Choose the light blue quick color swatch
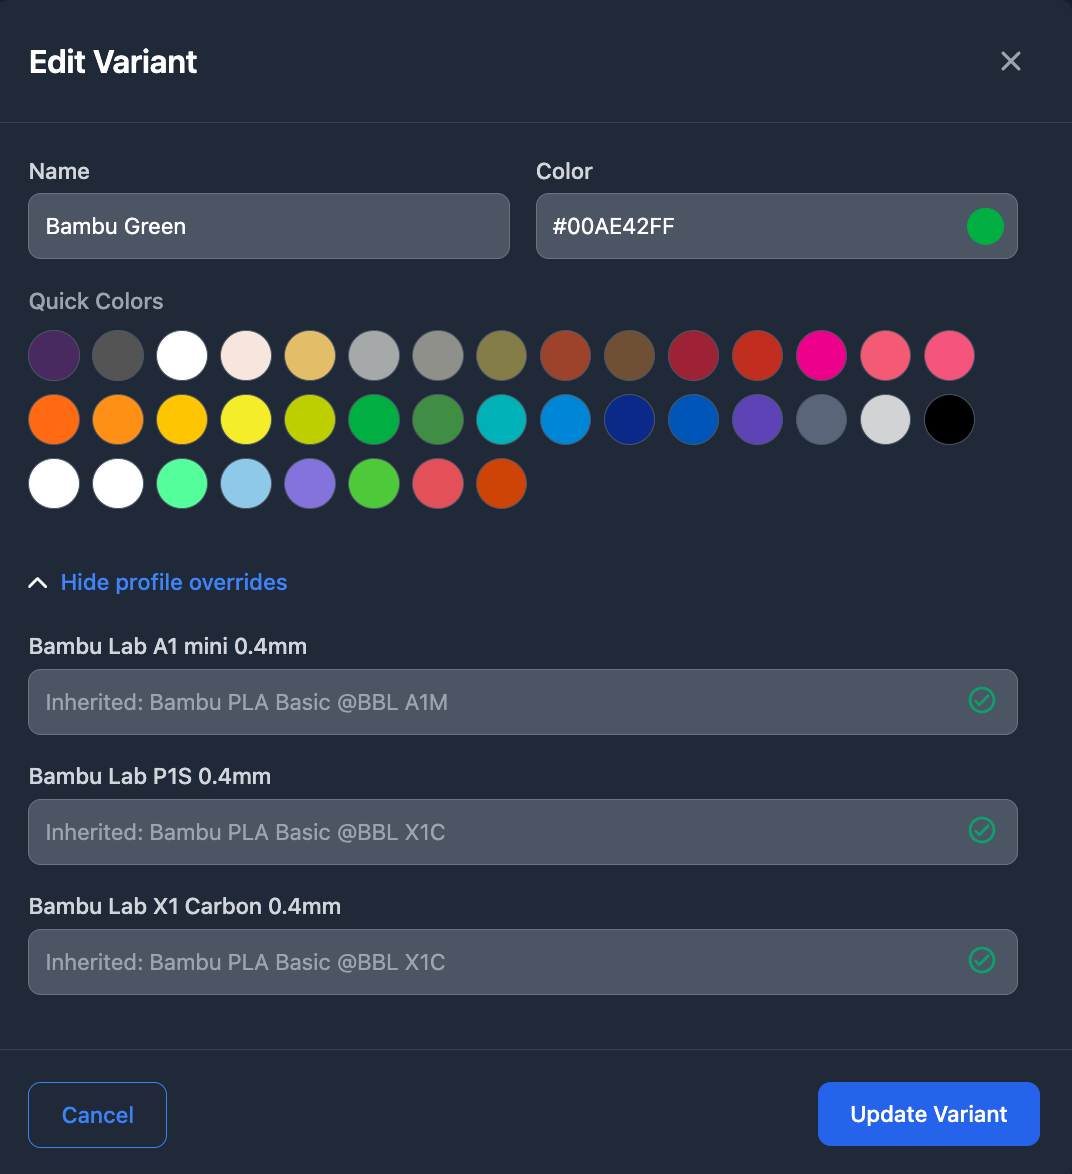This screenshot has height=1174, width=1072. click(246, 484)
